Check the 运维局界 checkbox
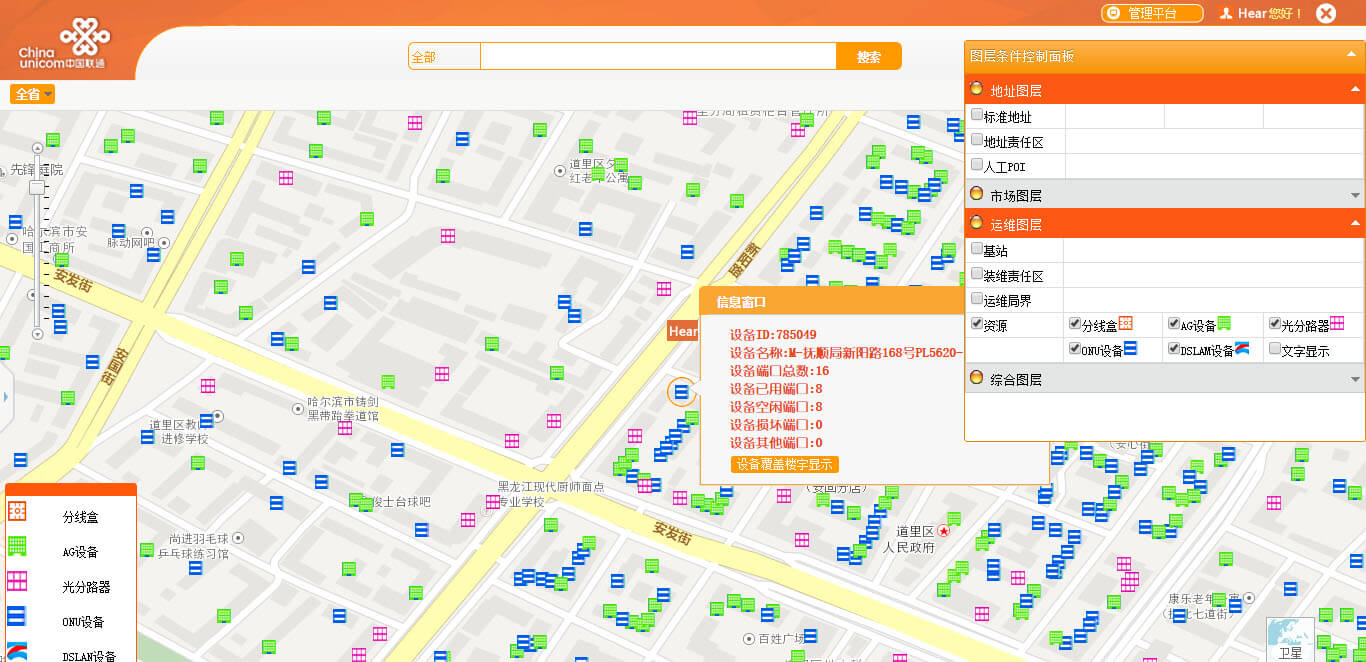1366x662 pixels. pyautogui.click(x=977, y=298)
